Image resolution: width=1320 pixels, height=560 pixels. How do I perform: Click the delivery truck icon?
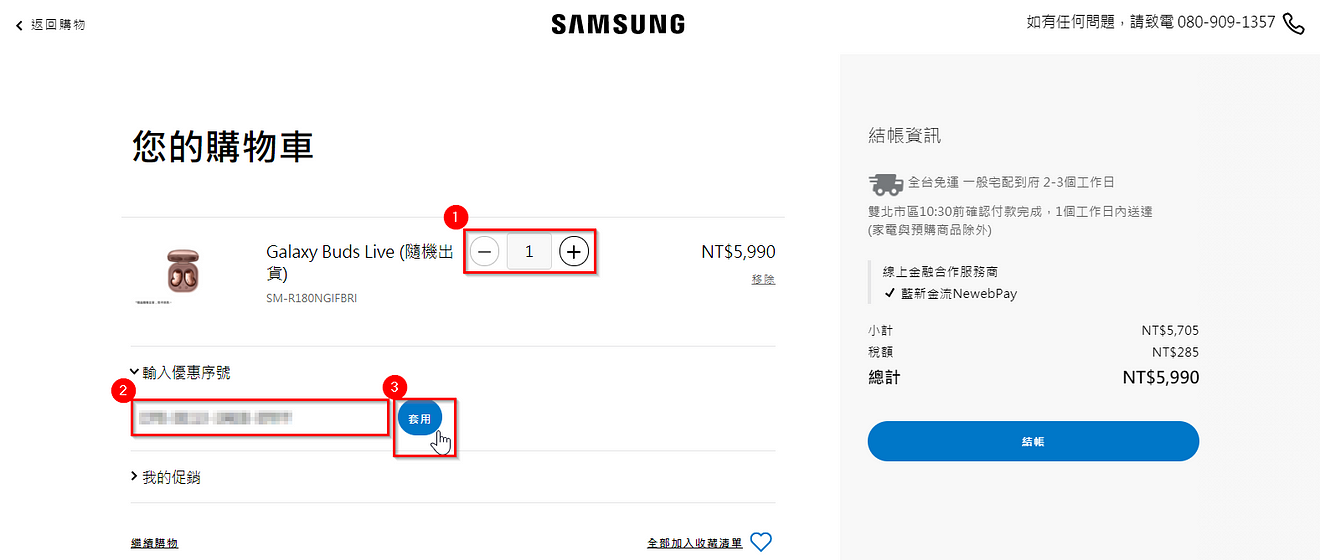pos(885,183)
